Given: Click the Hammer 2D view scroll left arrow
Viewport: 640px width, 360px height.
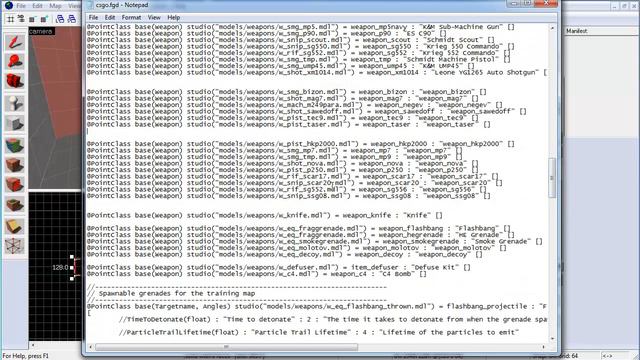Looking at the screenshot, I should tap(33, 345).
